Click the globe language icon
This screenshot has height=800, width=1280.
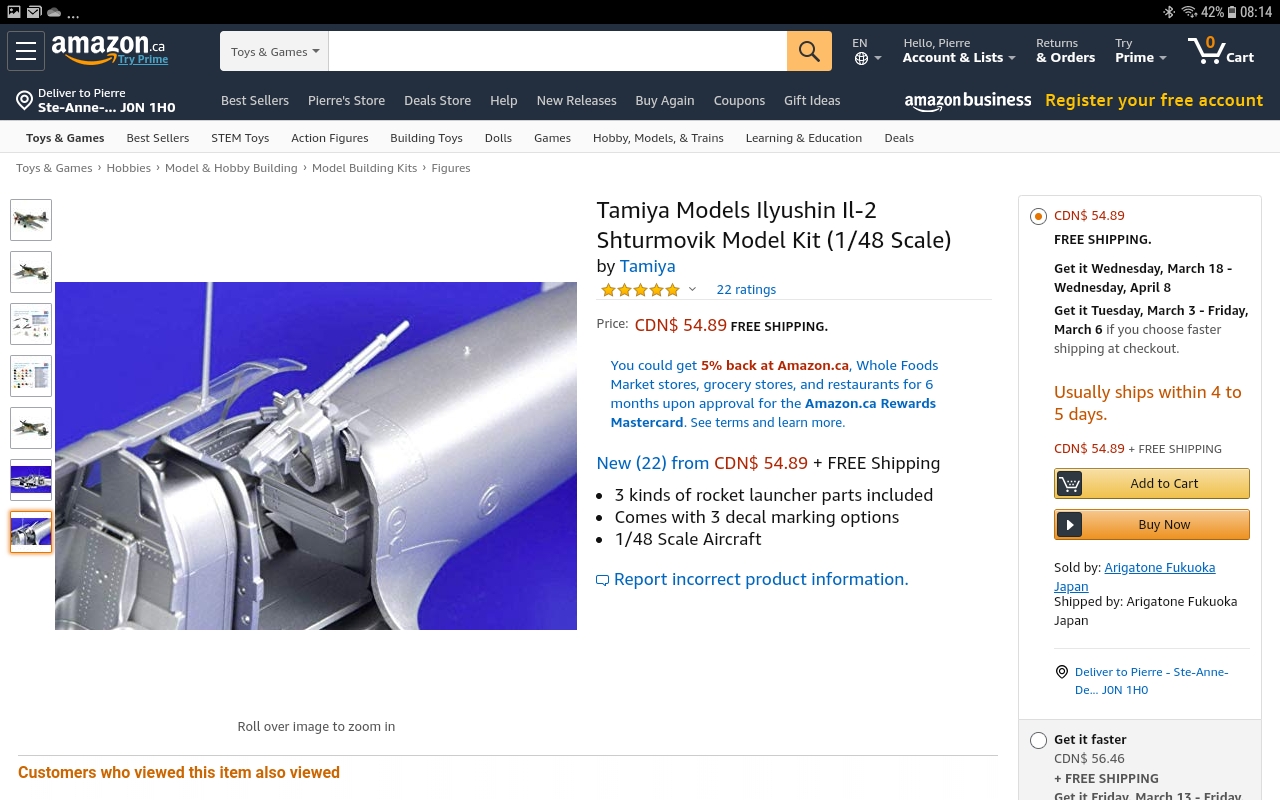pos(861,59)
